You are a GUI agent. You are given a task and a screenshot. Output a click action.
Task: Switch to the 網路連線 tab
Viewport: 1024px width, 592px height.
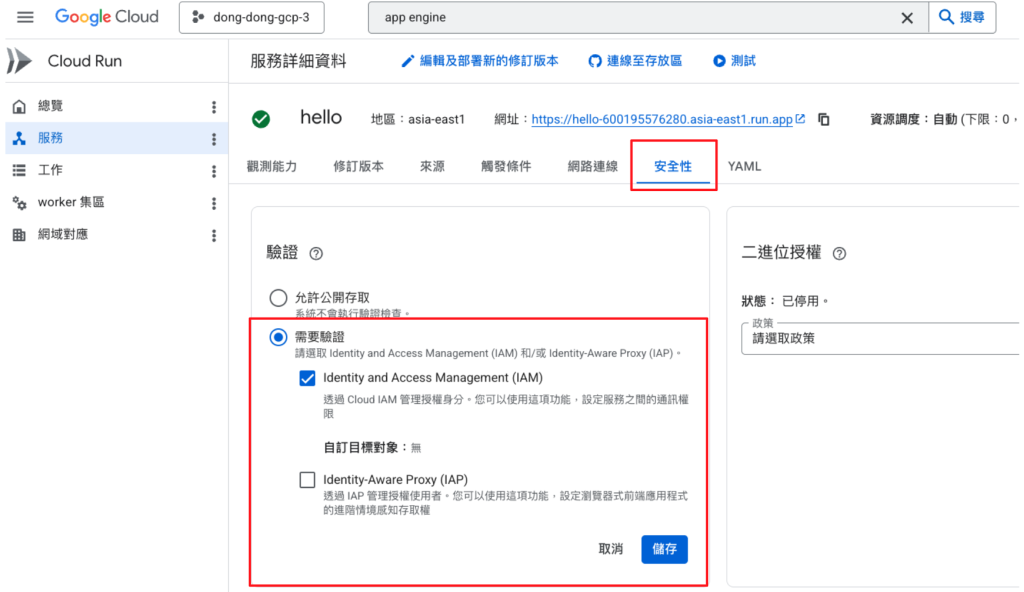click(593, 166)
